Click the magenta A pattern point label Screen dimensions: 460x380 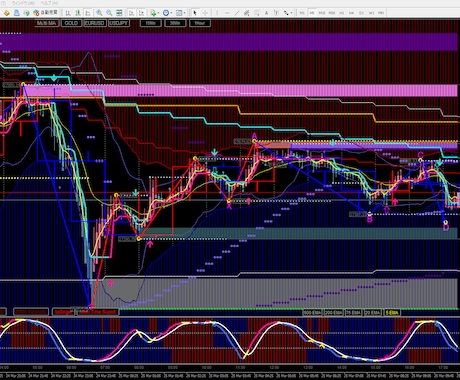click(x=254, y=136)
